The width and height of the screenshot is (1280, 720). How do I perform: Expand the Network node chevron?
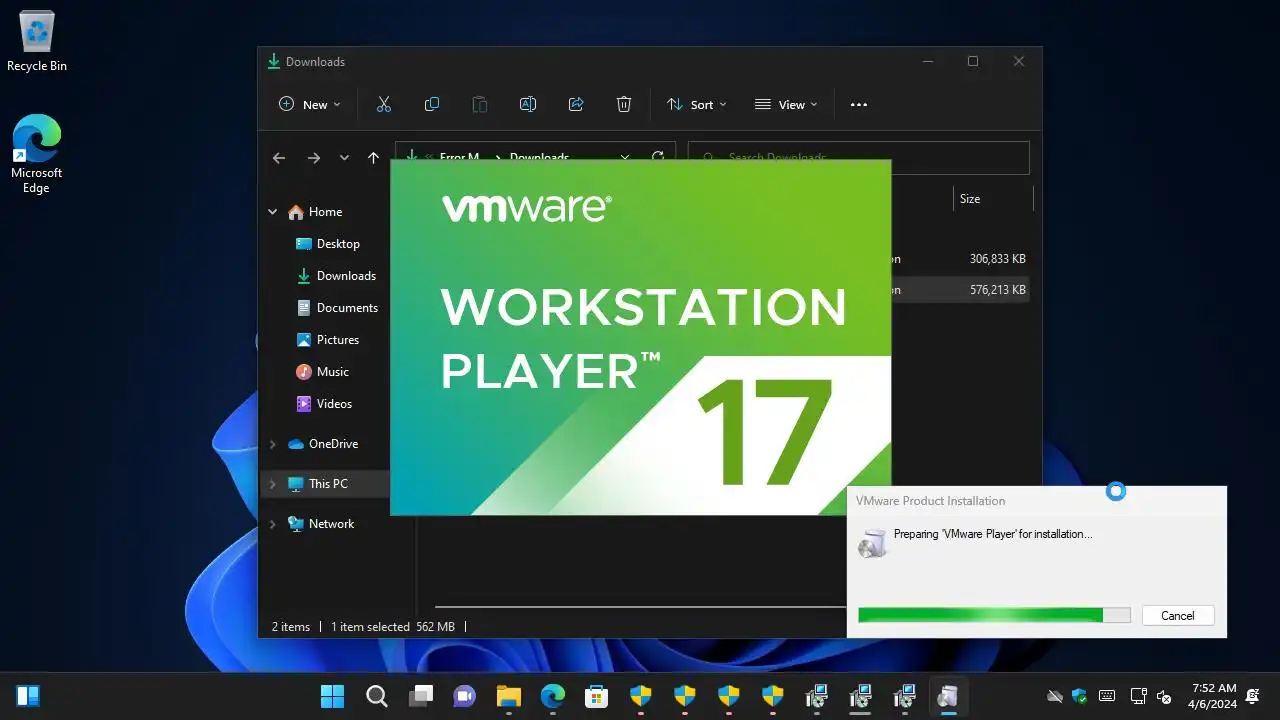273,524
